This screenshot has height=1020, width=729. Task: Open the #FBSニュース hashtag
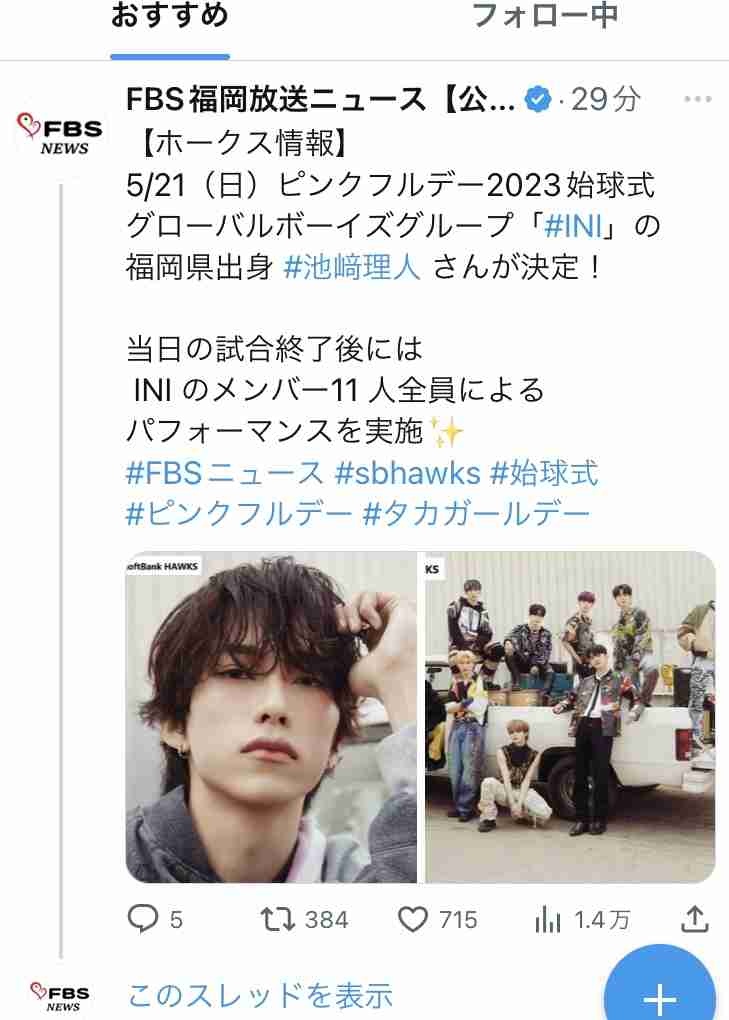pyautogui.click(x=225, y=473)
